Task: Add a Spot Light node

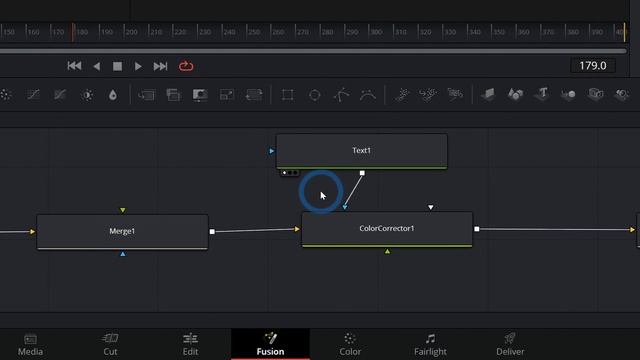Action: 622,95
